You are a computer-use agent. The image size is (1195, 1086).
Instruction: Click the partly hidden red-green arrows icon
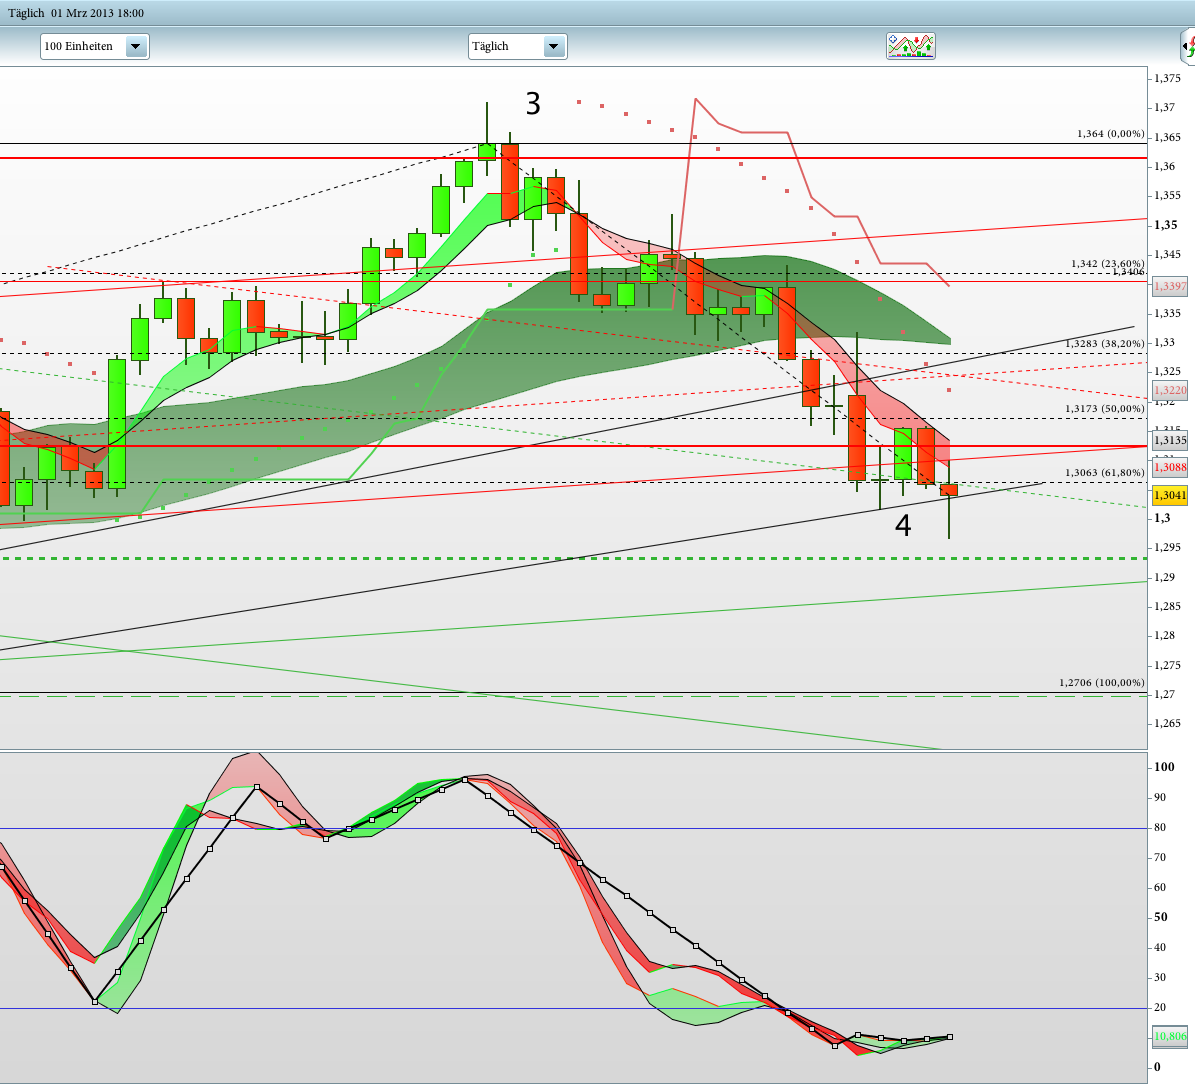click(x=1188, y=46)
